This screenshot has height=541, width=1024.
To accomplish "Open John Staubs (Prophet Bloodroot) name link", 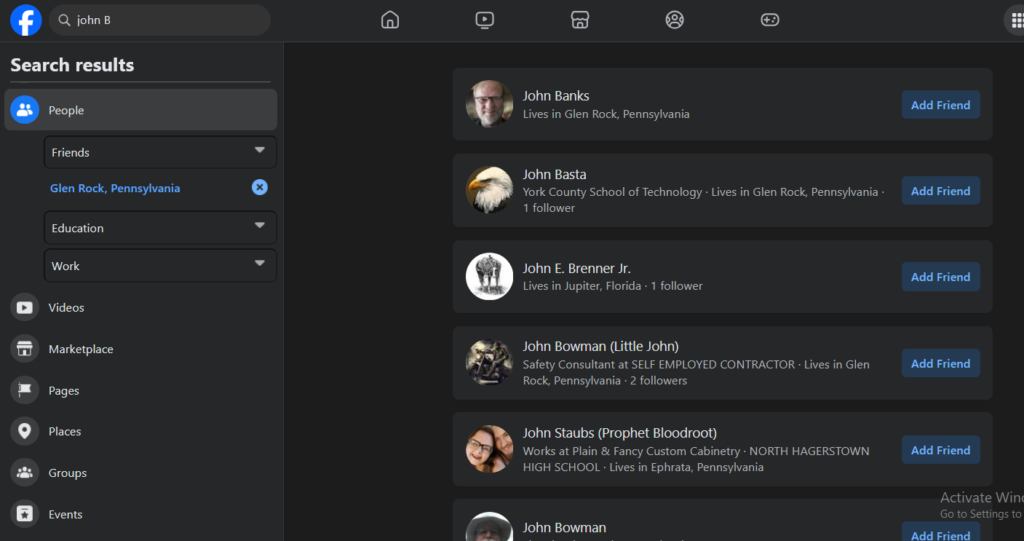I will click(620, 433).
